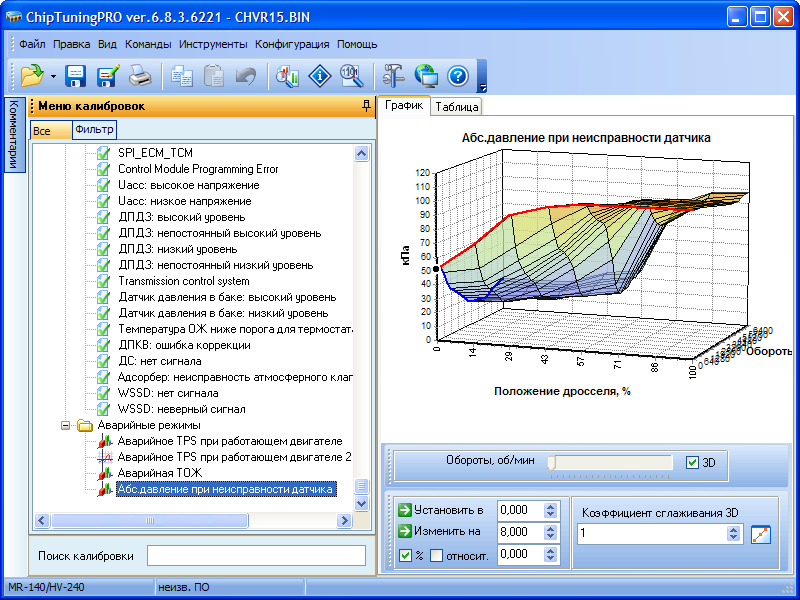The image size is (800, 600).
Task: Click the blue diamond info icon
Action: 319,76
